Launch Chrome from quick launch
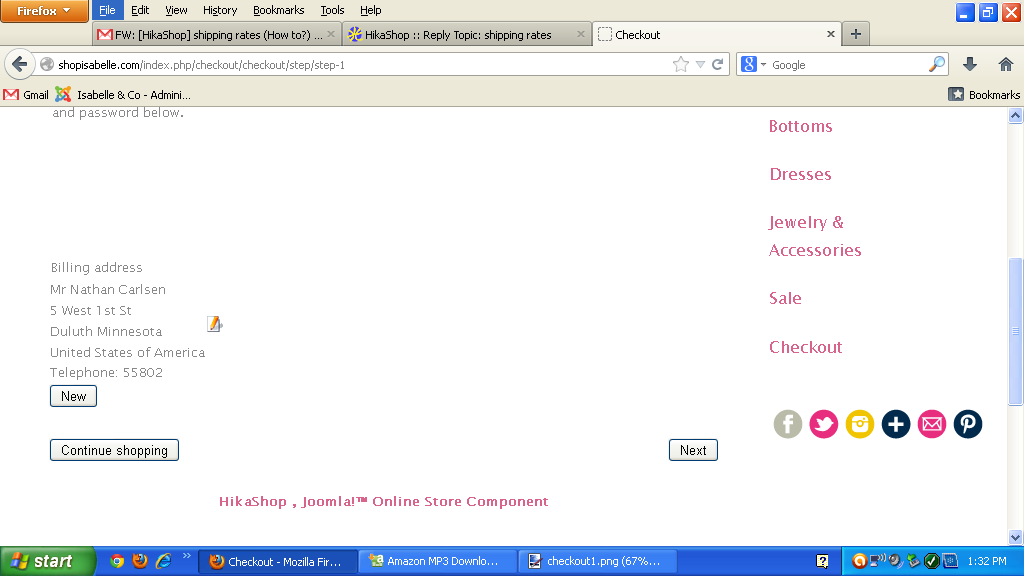This screenshot has width=1024, height=576. click(117, 561)
